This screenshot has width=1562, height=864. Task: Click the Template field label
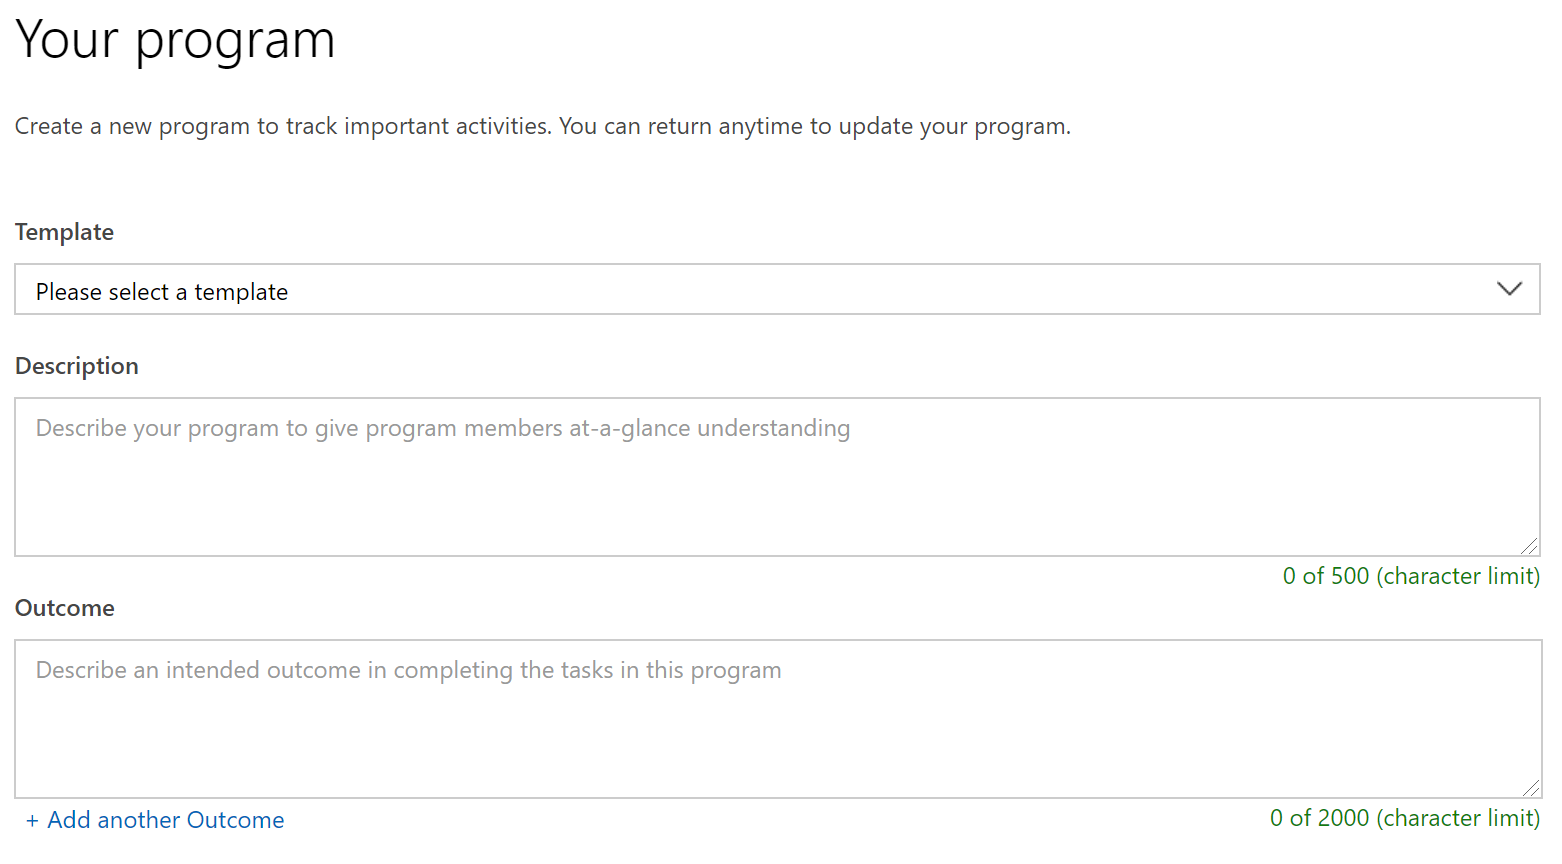(x=64, y=231)
